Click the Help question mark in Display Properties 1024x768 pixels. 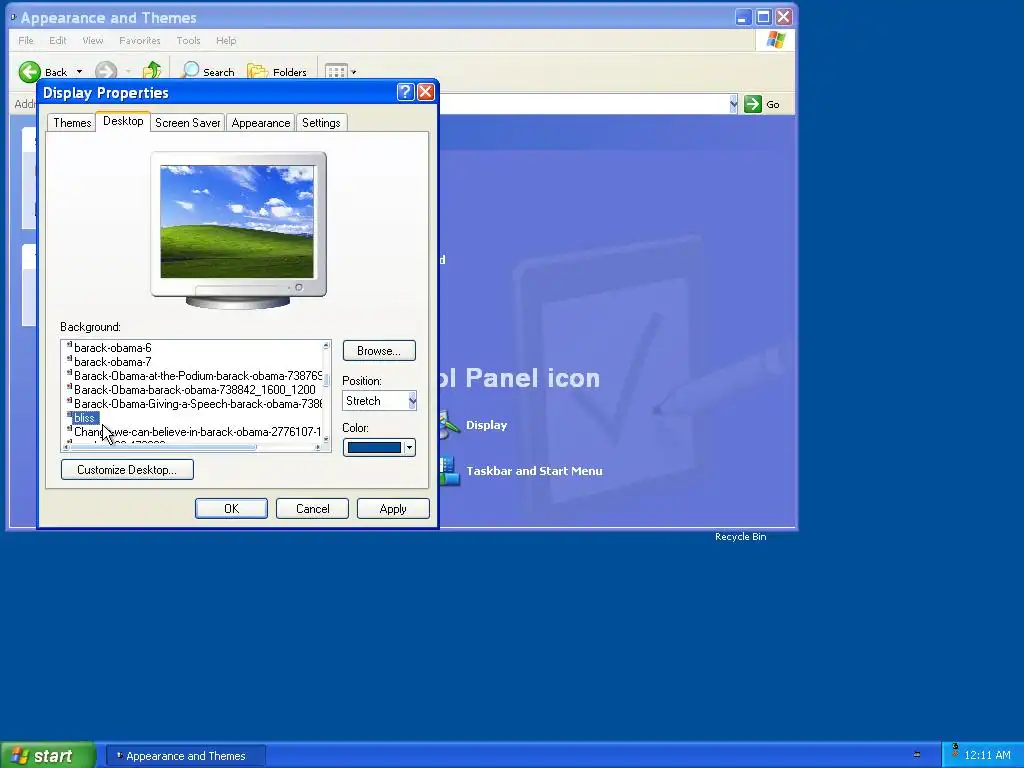[x=405, y=92]
